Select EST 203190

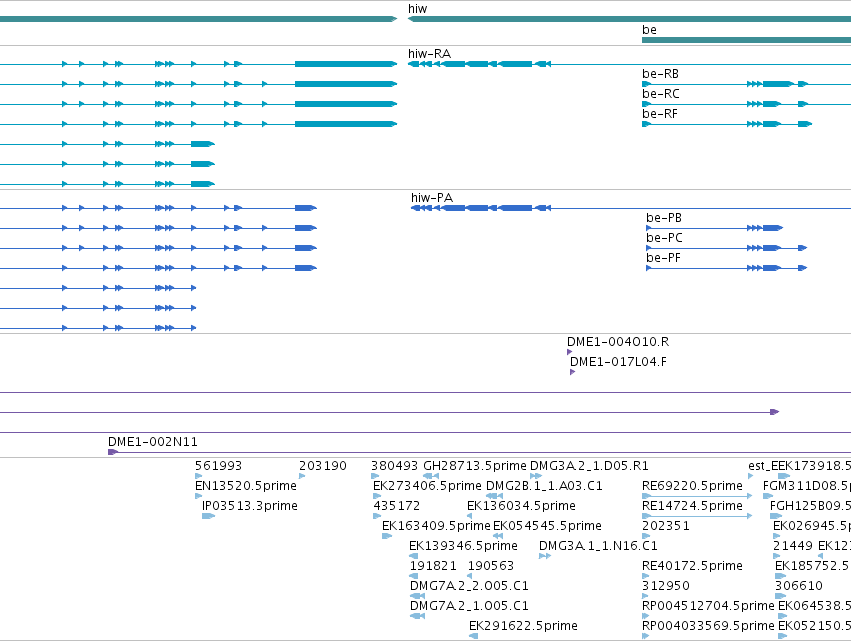(x=322, y=466)
